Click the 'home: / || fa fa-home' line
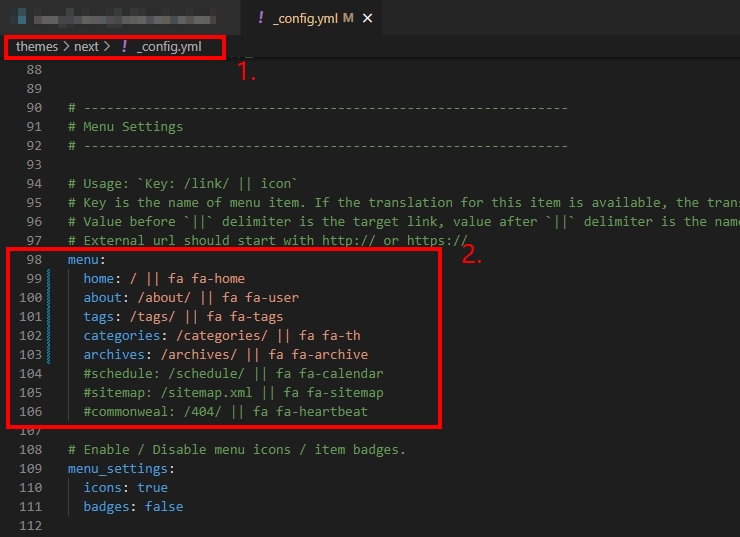Screen dimensions: 740x537 click(x=164, y=278)
